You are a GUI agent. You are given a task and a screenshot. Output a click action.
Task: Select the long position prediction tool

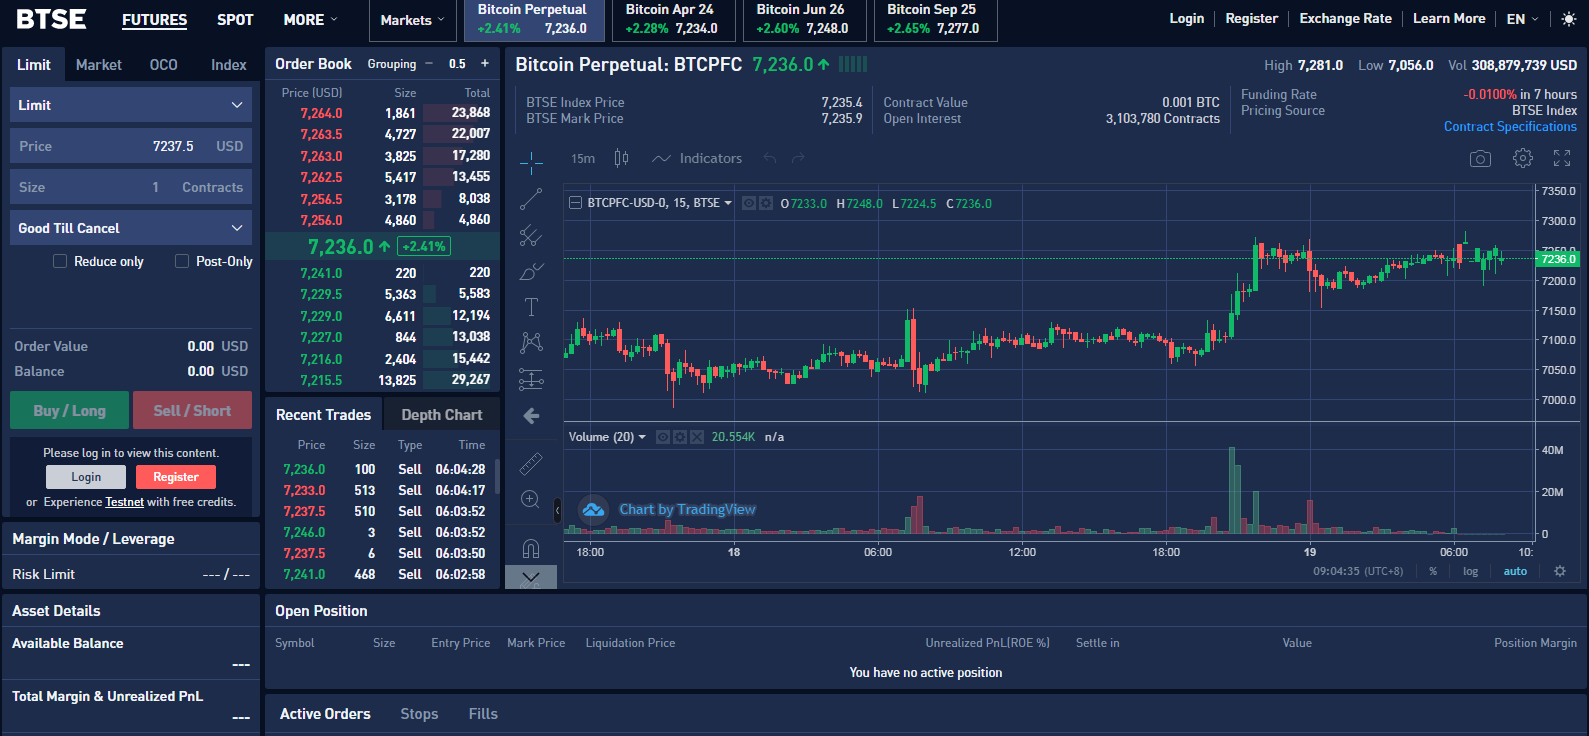click(531, 379)
